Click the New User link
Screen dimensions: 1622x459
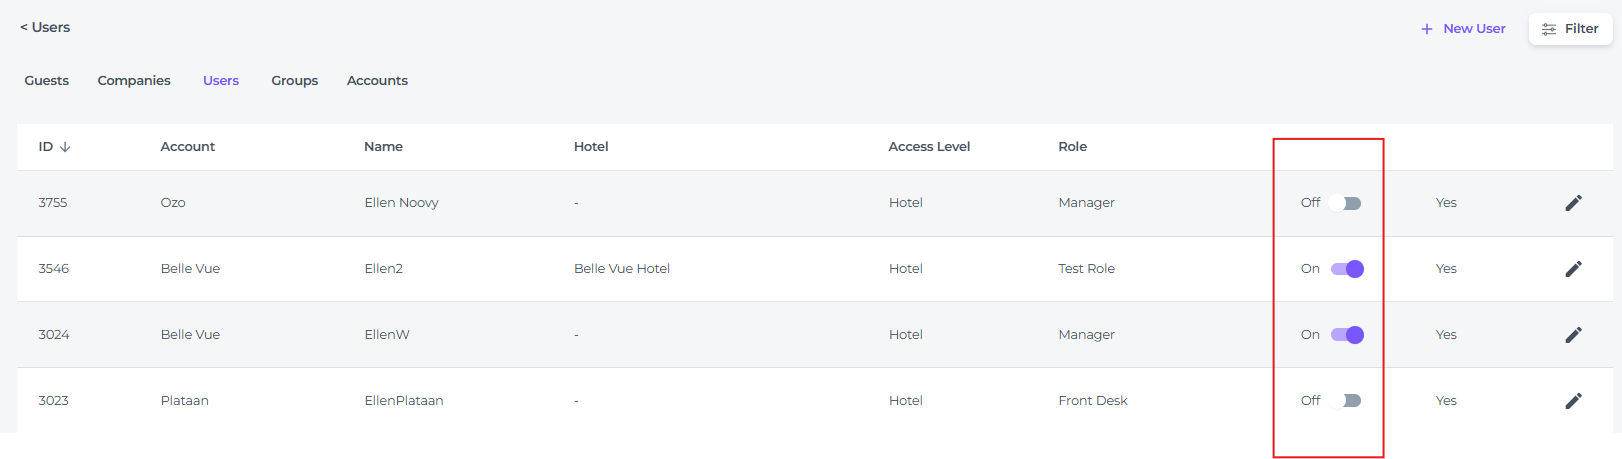(1474, 29)
